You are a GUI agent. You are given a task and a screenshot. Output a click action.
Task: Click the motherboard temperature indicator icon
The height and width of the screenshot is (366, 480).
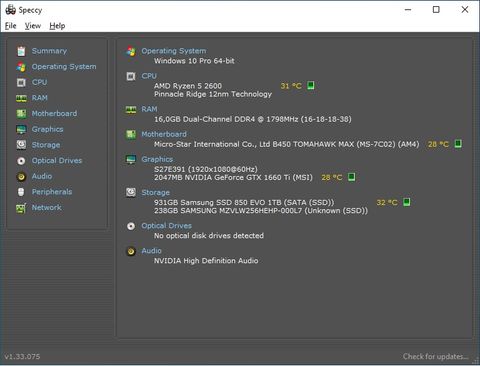click(458, 144)
